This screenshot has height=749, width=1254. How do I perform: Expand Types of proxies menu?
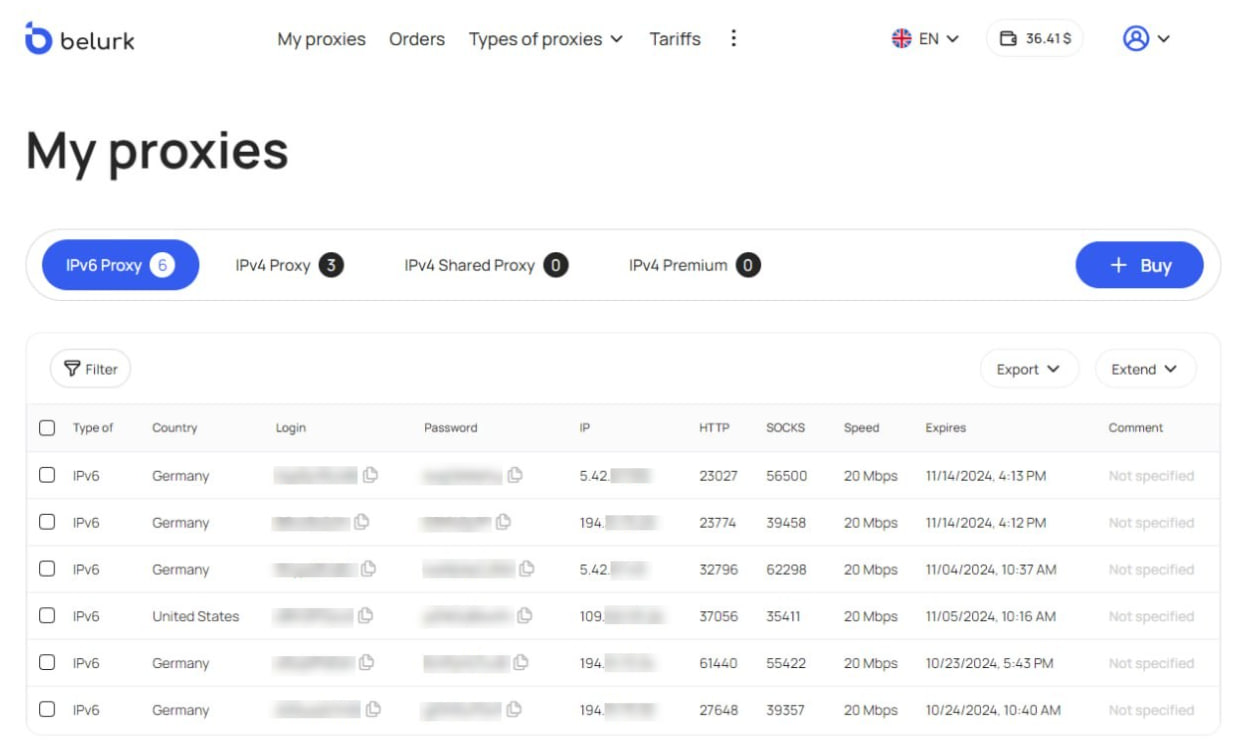tap(545, 39)
